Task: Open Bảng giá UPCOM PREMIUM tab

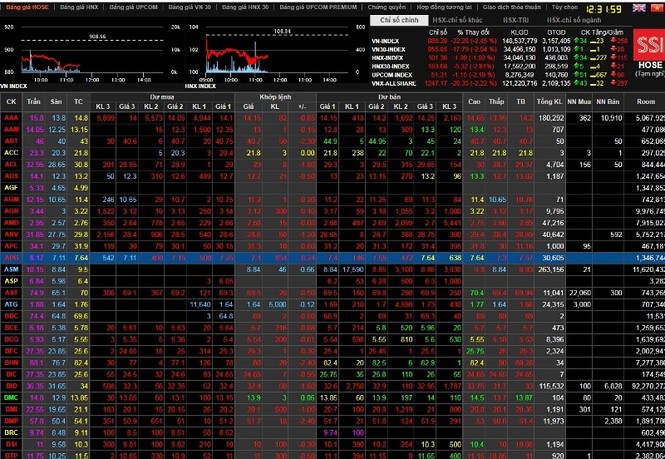Action: point(318,8)
